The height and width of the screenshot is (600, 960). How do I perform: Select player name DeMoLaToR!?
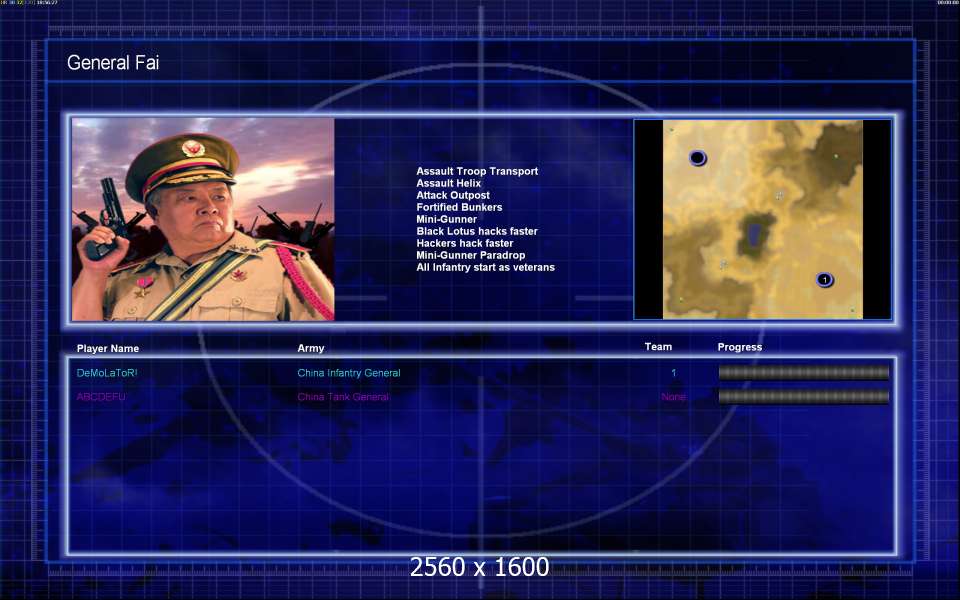(107, 373)
